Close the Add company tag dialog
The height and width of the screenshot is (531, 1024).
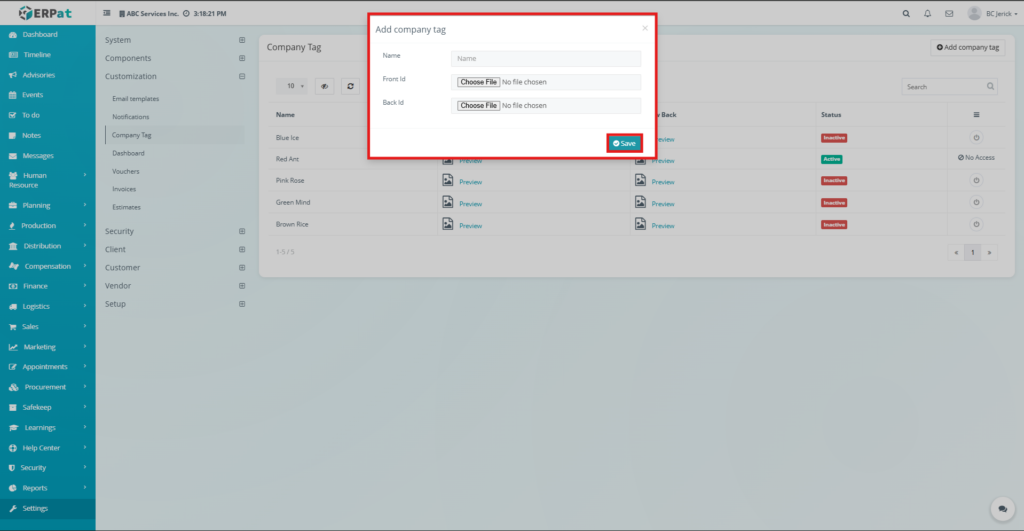pyautogui.click(x=645, y=28)
